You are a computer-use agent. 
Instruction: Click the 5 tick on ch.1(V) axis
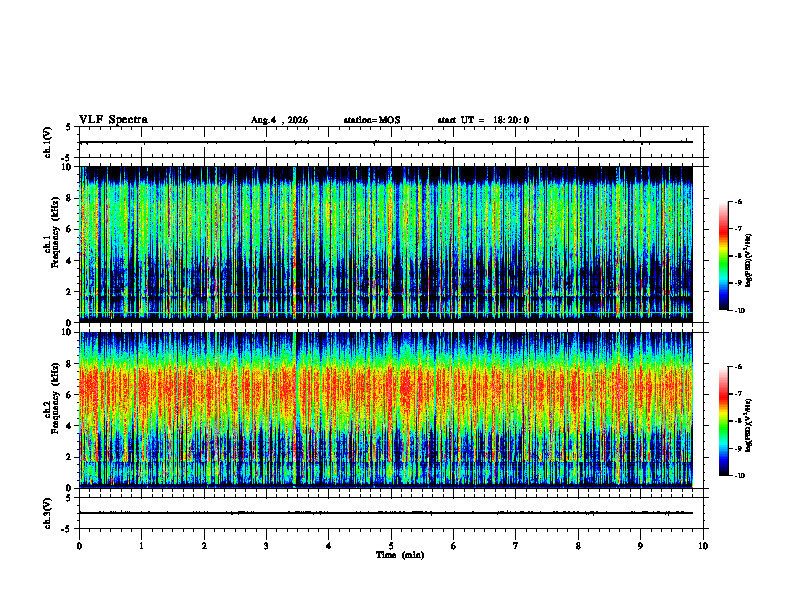point(68,127)
